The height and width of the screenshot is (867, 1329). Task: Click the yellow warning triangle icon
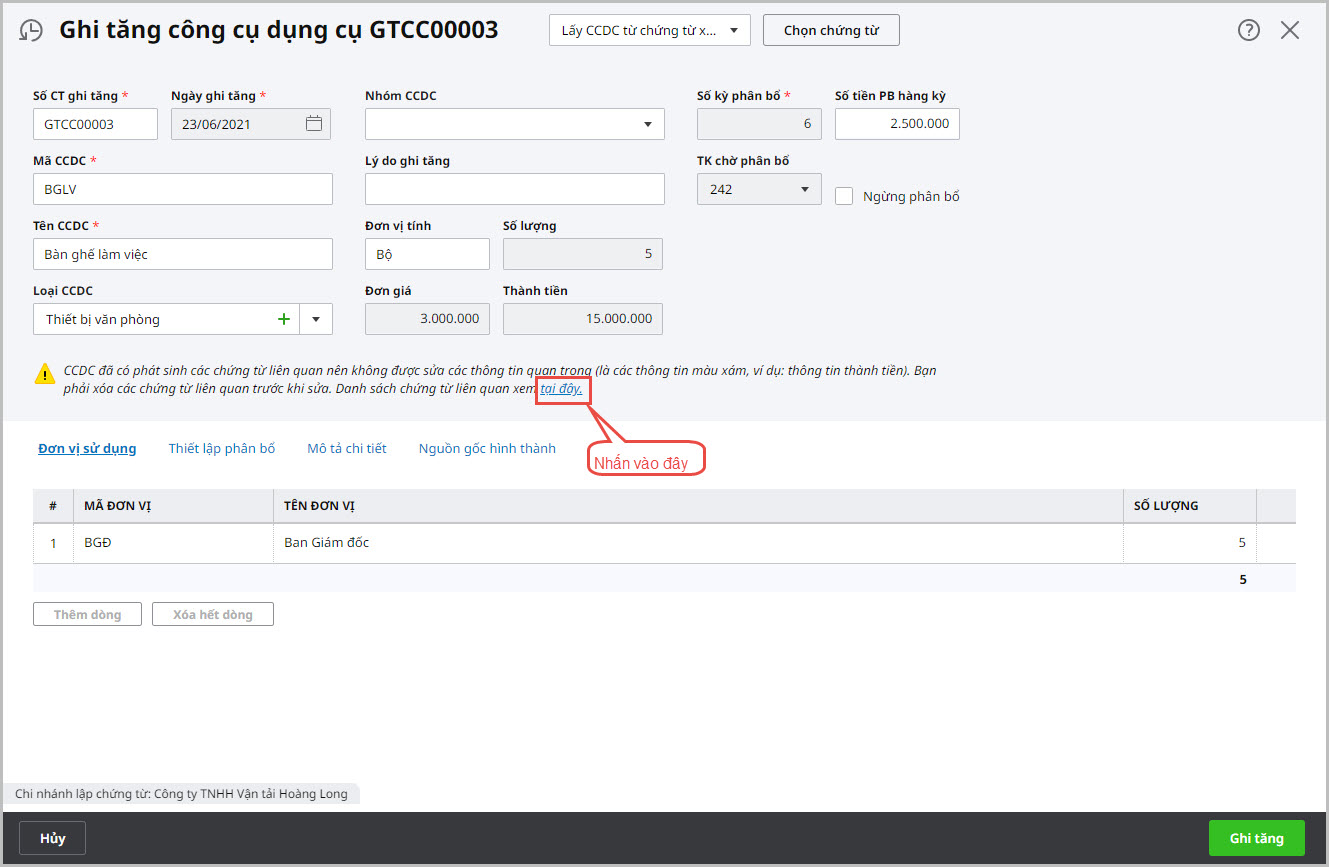point(45,374)
